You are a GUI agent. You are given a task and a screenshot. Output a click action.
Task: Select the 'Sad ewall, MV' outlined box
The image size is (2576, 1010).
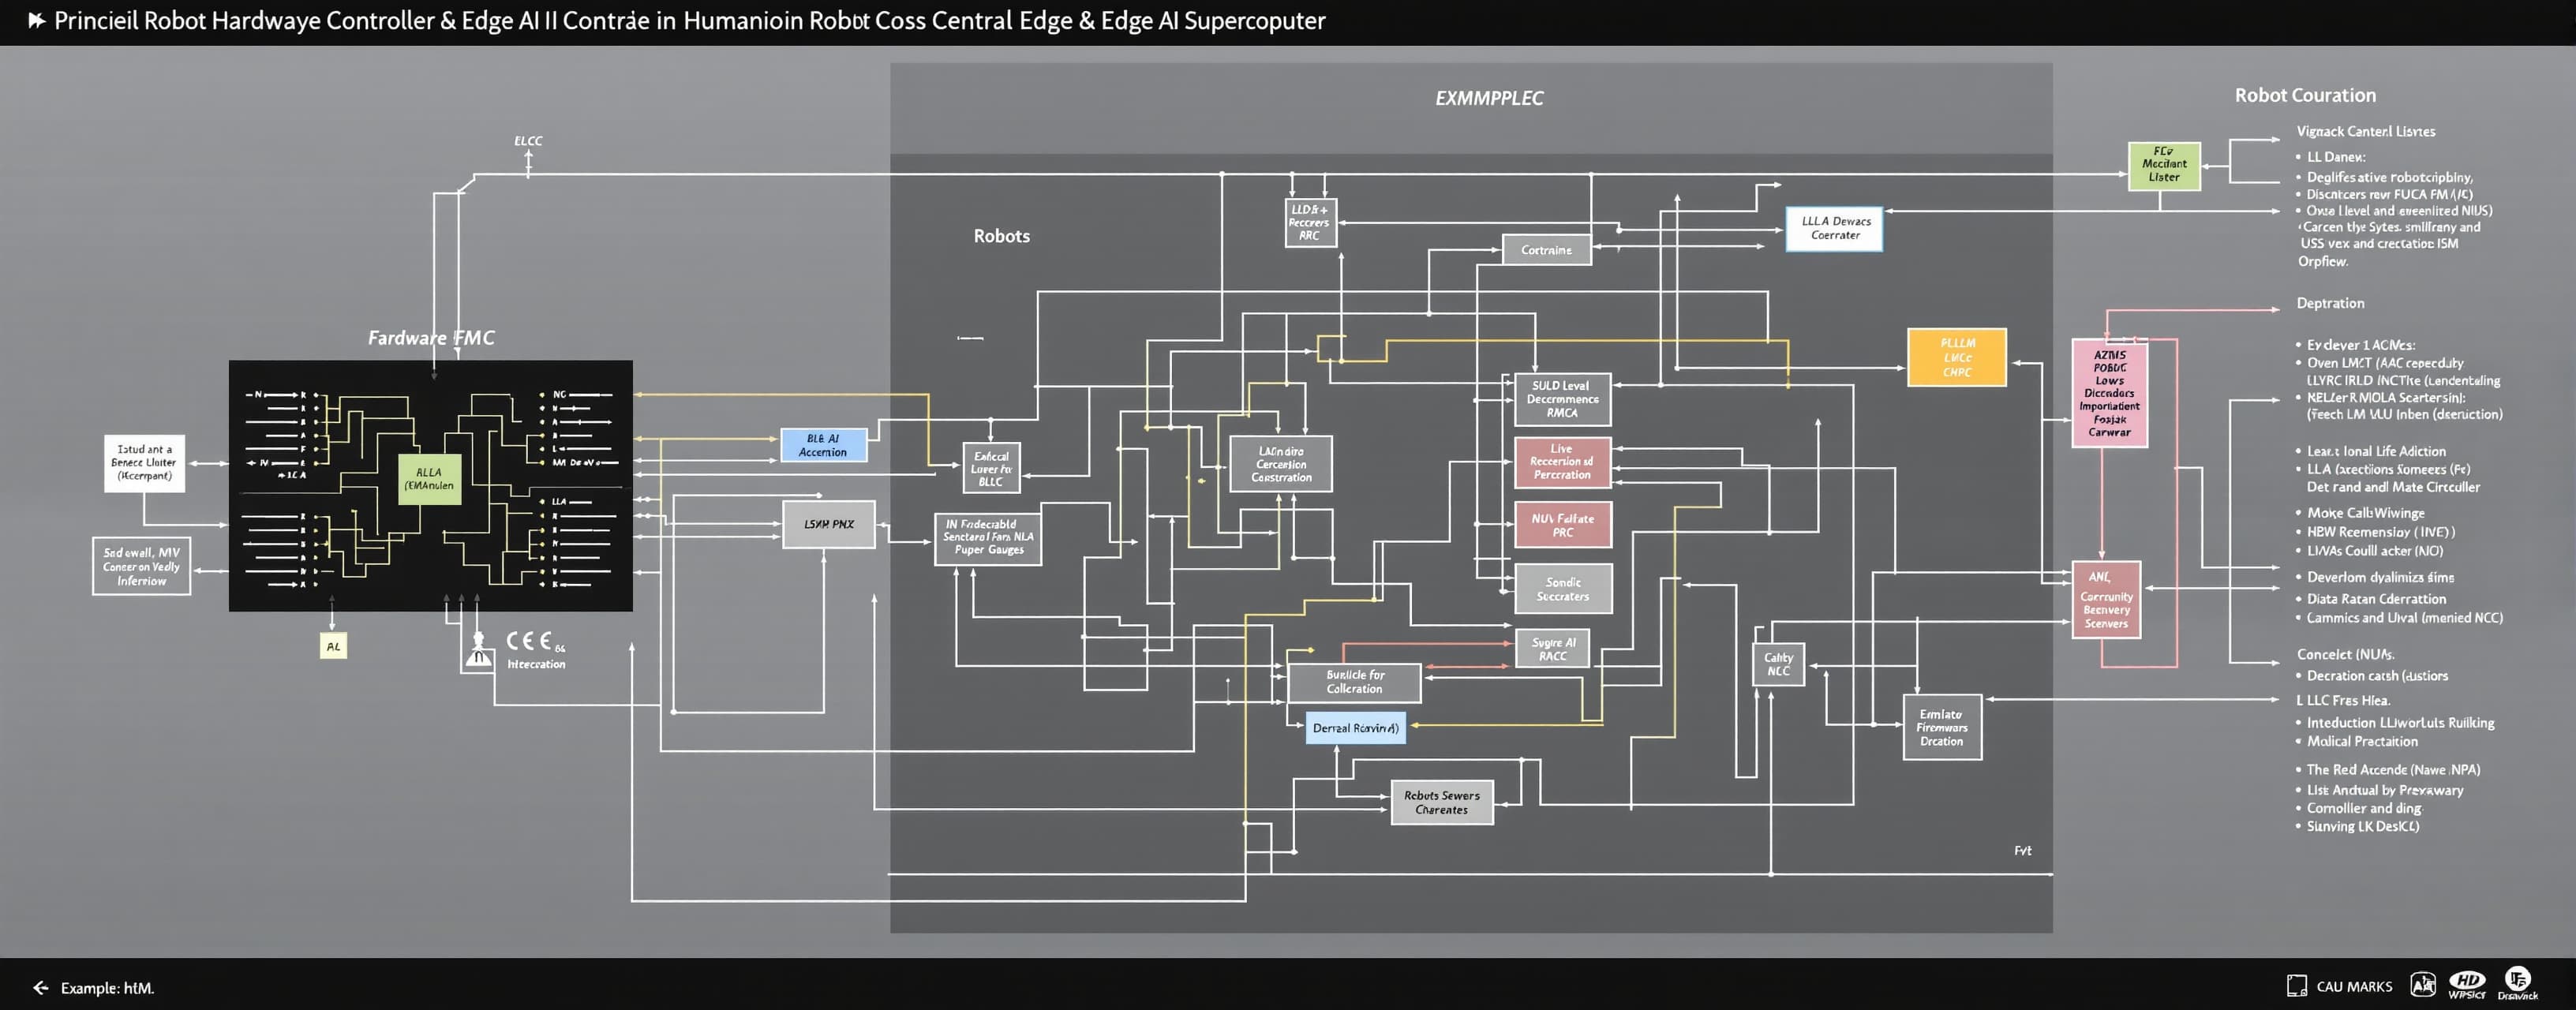pos(141,566)
